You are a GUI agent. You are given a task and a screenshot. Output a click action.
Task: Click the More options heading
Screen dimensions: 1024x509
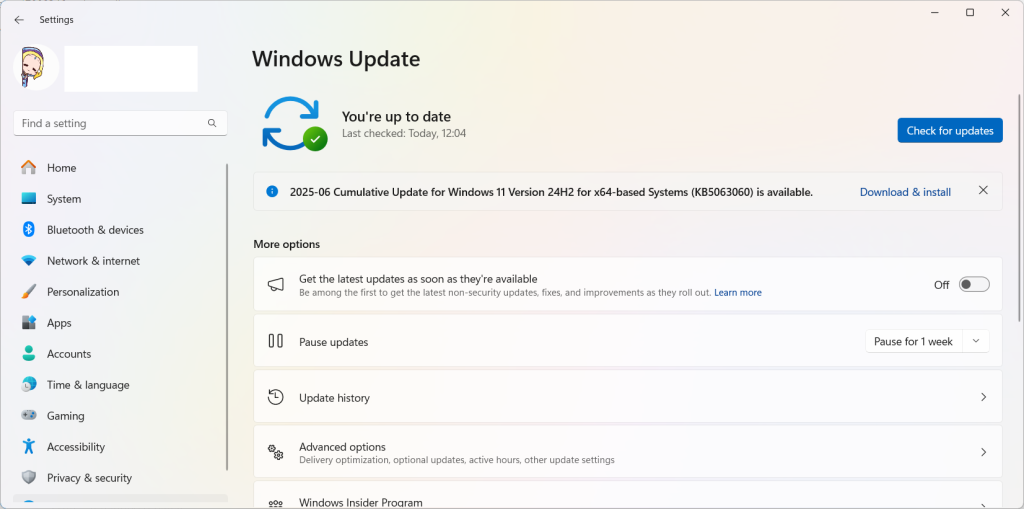coord(287,244)
